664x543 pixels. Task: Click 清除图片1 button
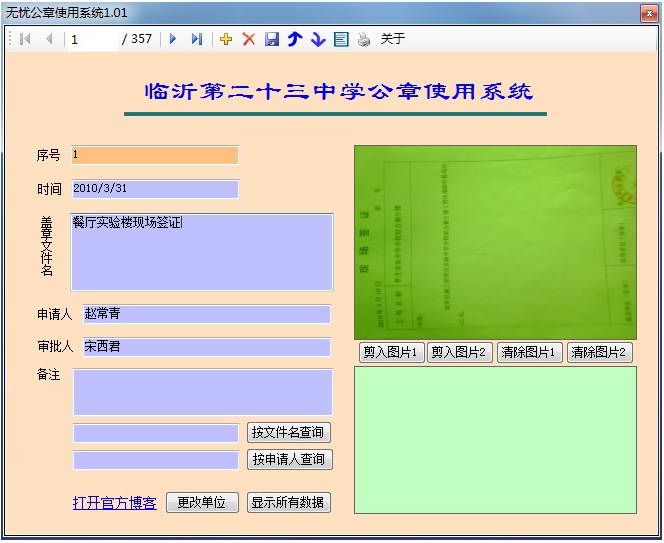[529, 352]
